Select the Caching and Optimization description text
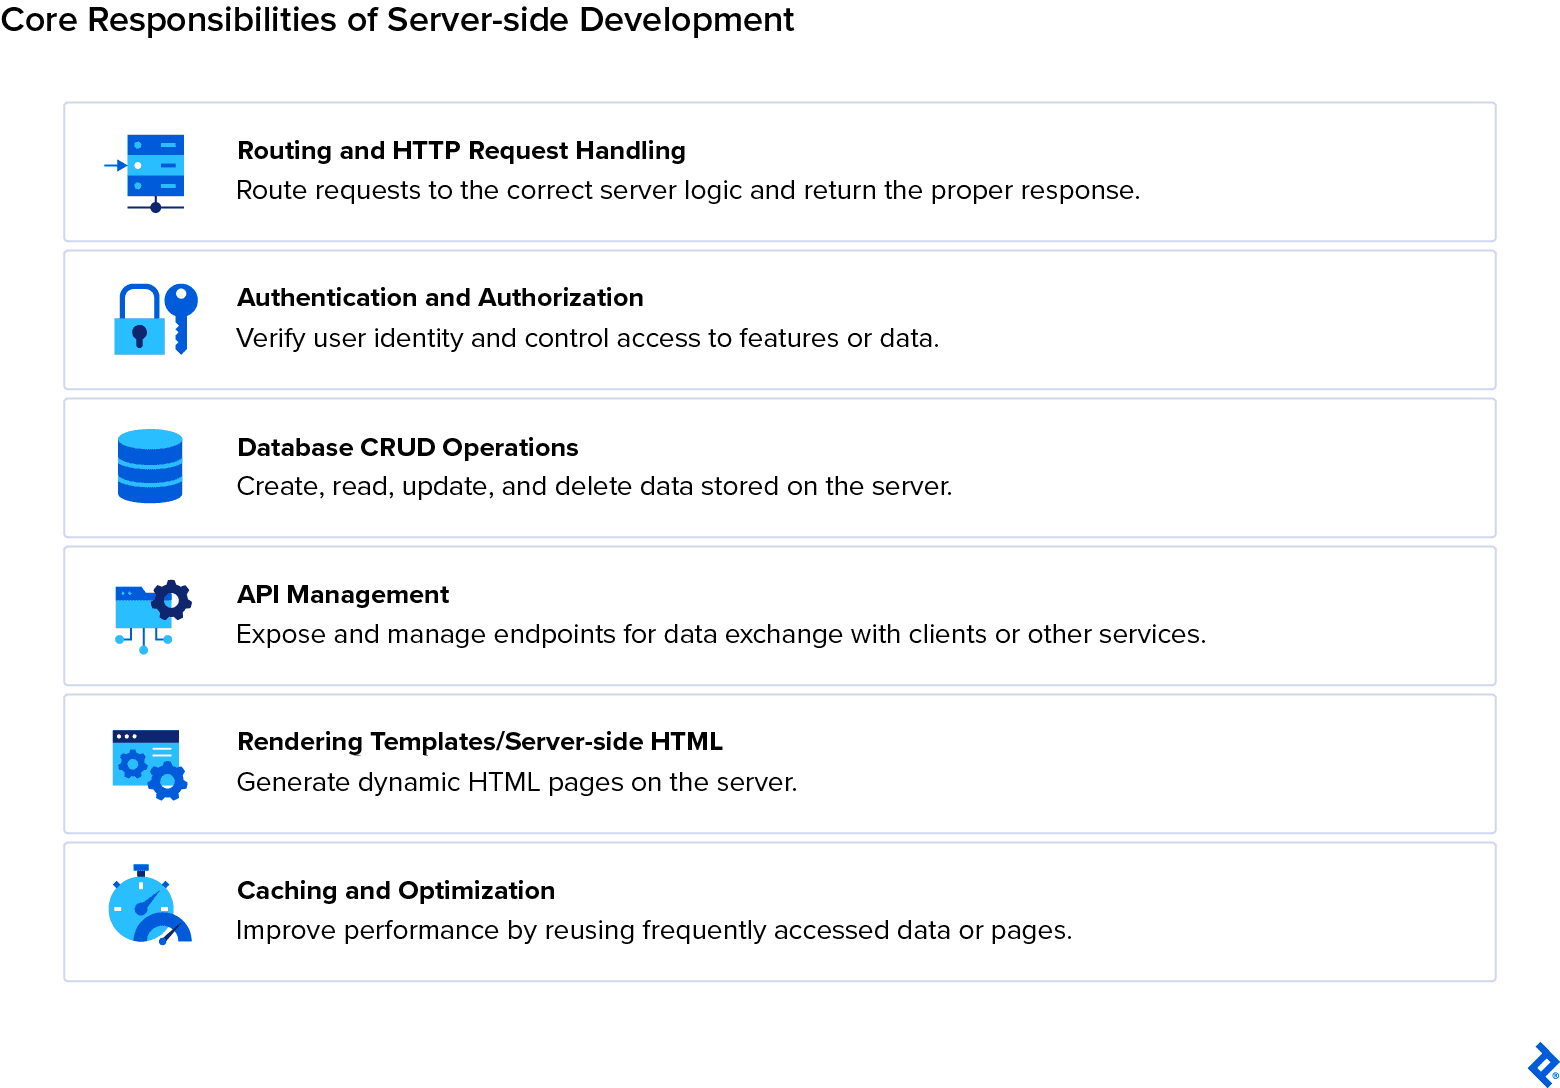The width and height of the screenshot is (1560, 1088). tap(653, 930)
